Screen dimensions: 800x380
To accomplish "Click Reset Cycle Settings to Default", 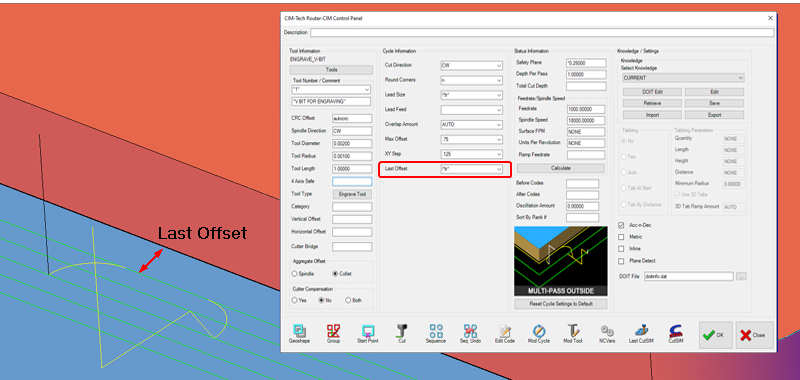I will (x=561, y=304).
